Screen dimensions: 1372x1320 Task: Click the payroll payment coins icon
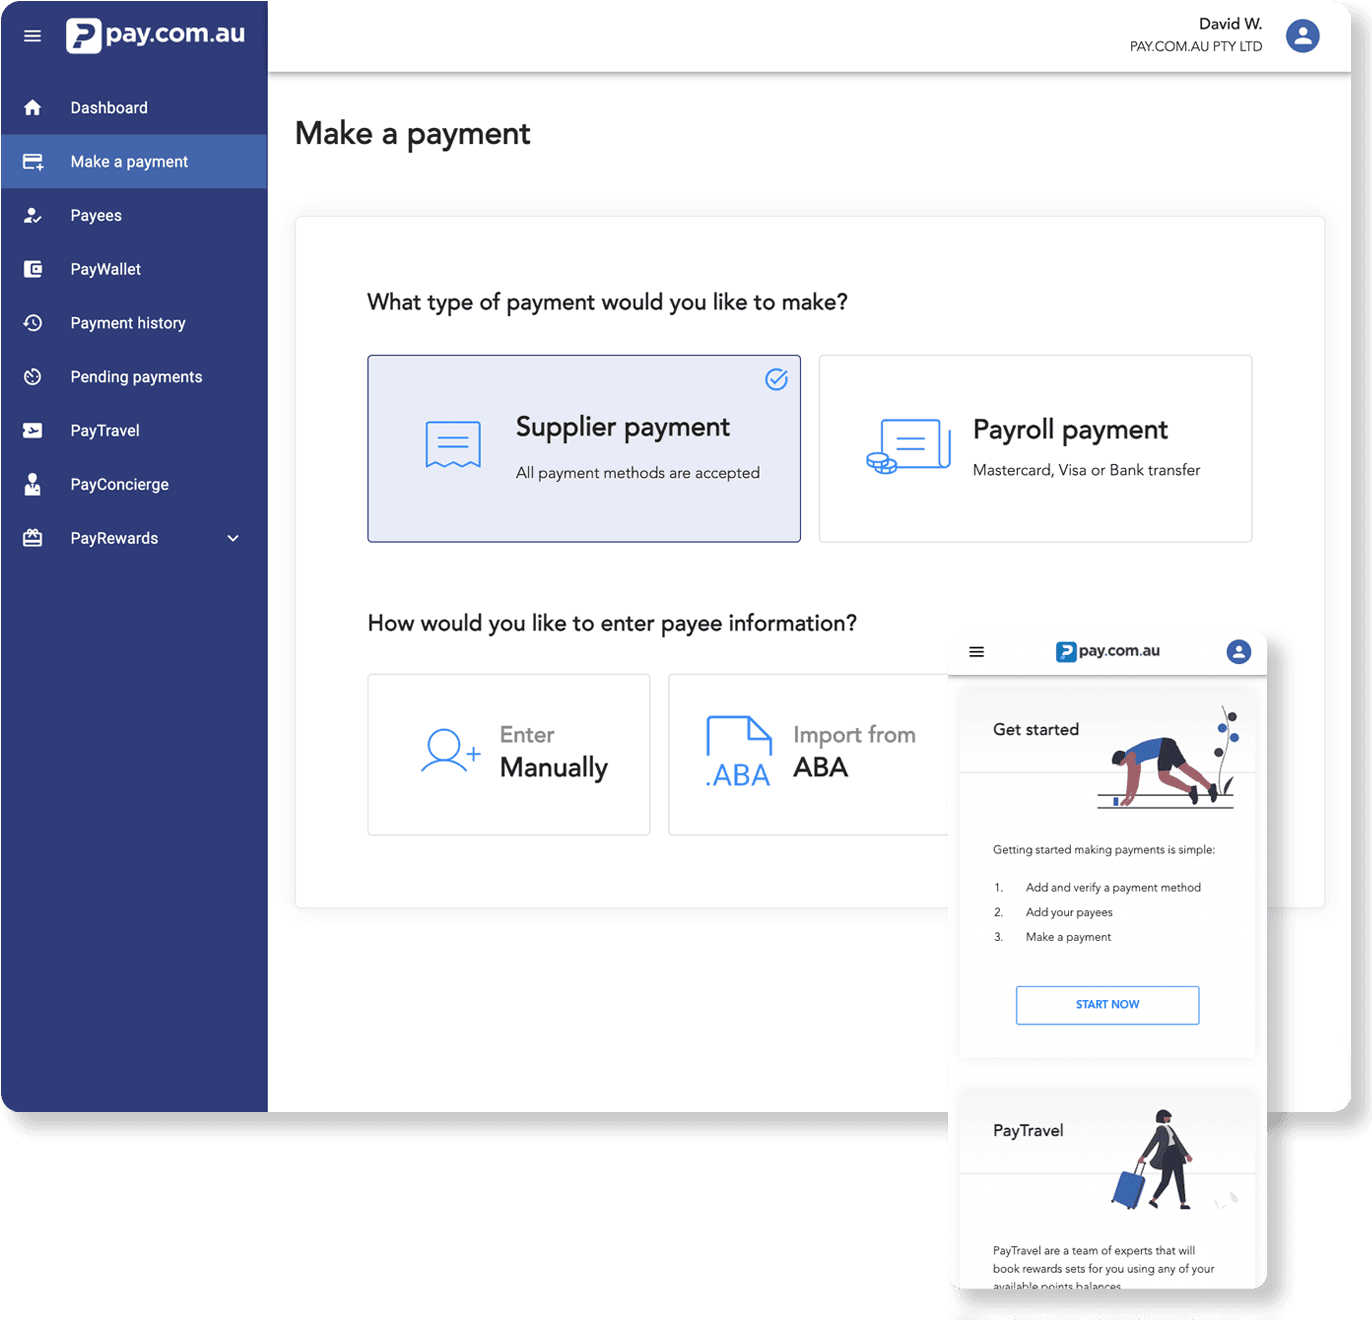pyautogui.click(x=908, y=446)
